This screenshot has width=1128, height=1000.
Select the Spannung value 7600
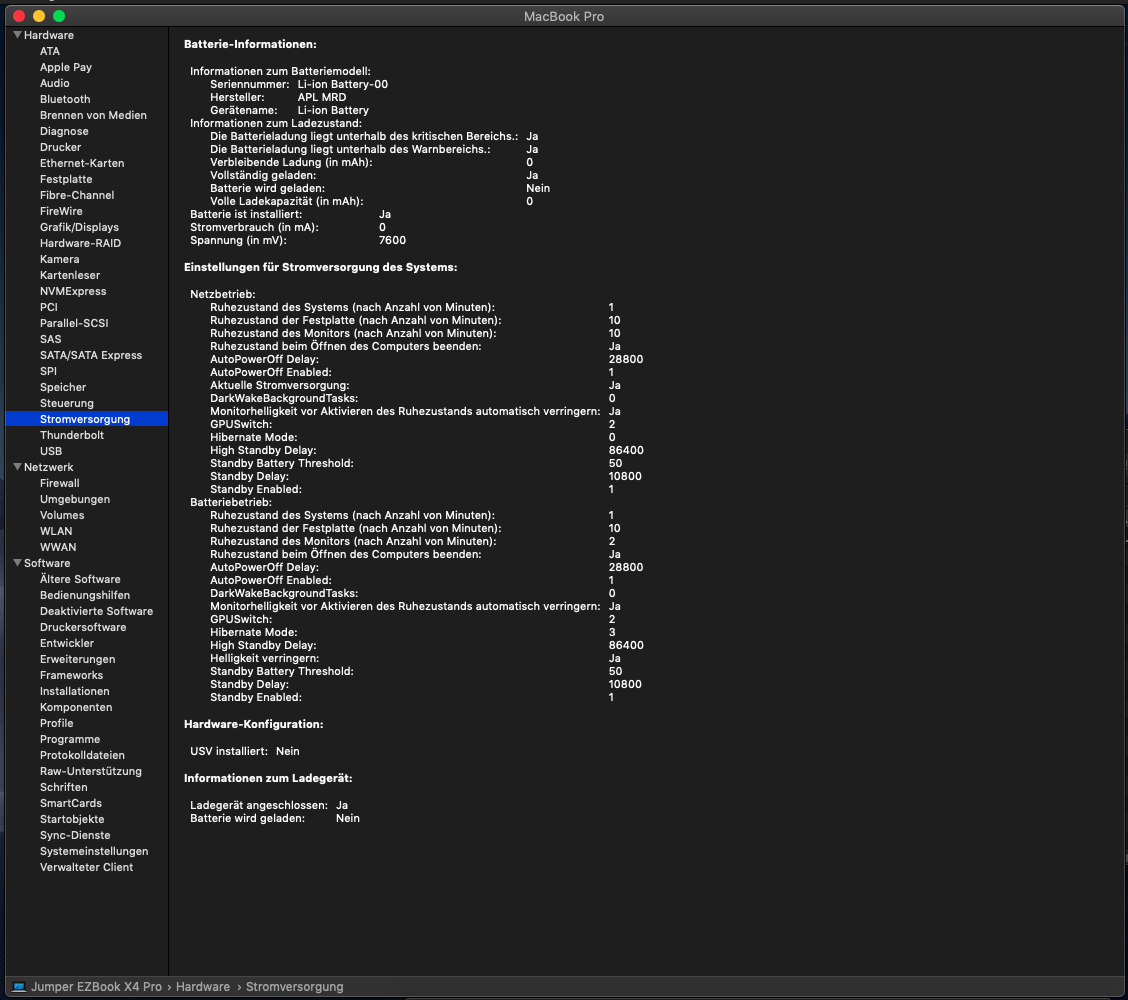pos(392,240)
